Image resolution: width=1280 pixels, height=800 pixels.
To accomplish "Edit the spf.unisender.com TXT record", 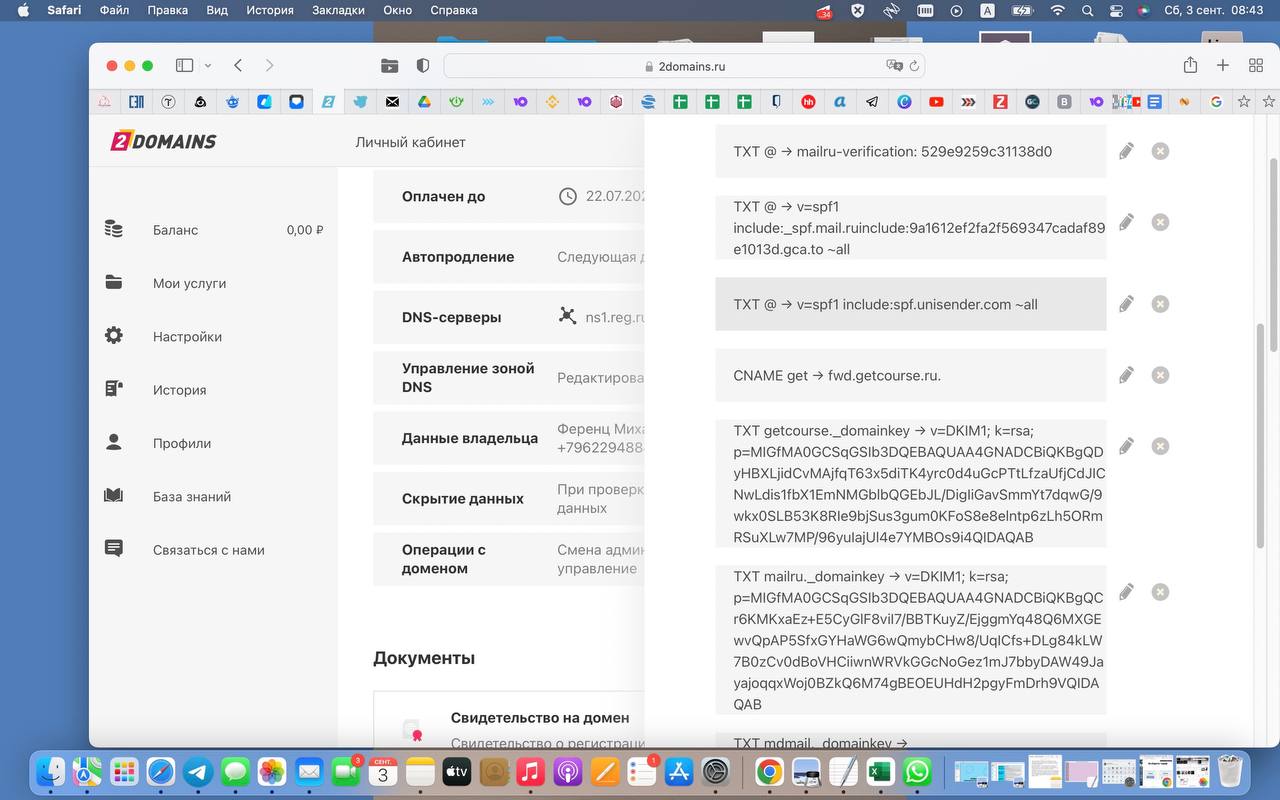I will tap(1126, 303).
